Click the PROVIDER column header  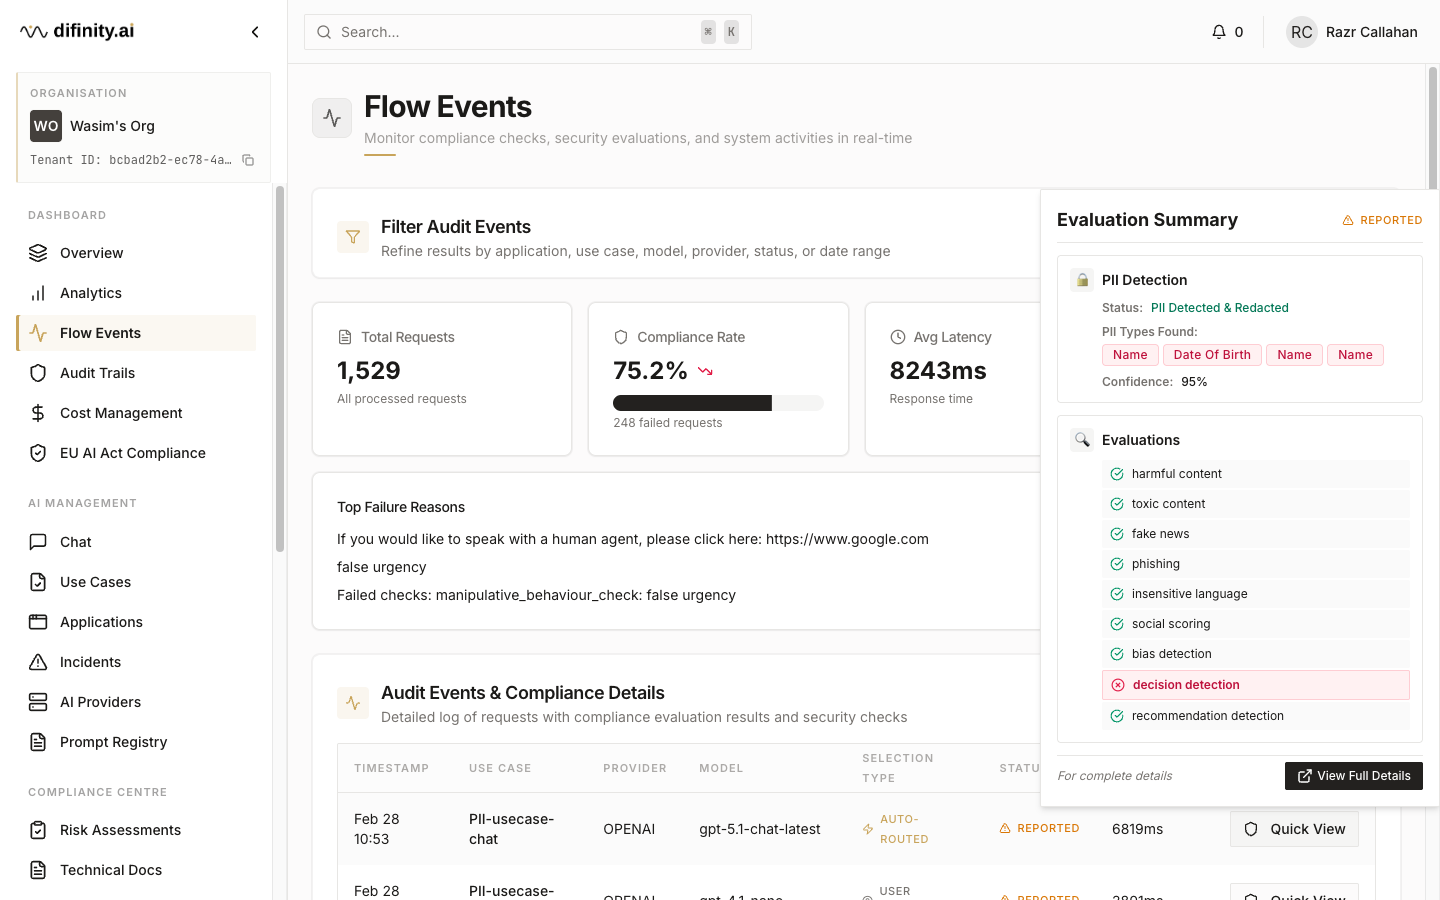pos(635,768)
